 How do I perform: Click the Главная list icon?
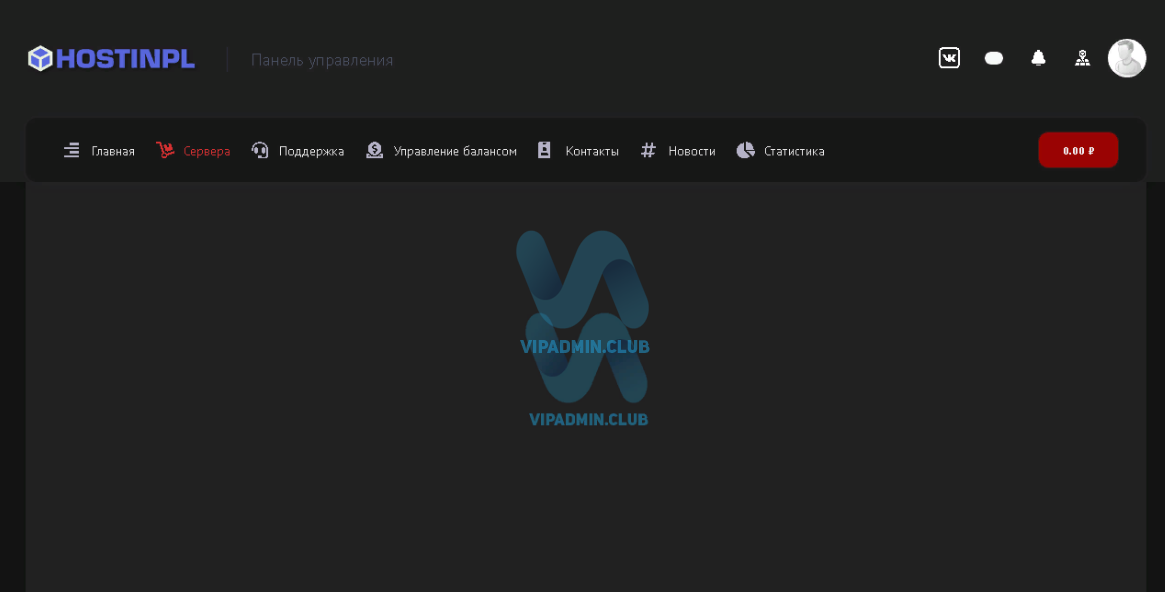(71, 151)
